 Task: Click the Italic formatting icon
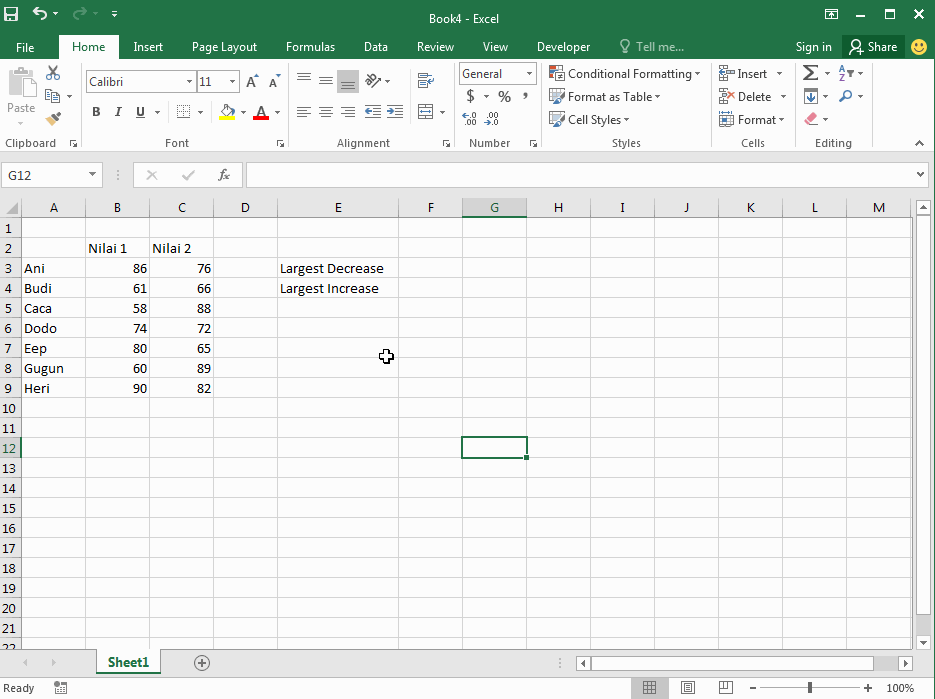point(117,112)
